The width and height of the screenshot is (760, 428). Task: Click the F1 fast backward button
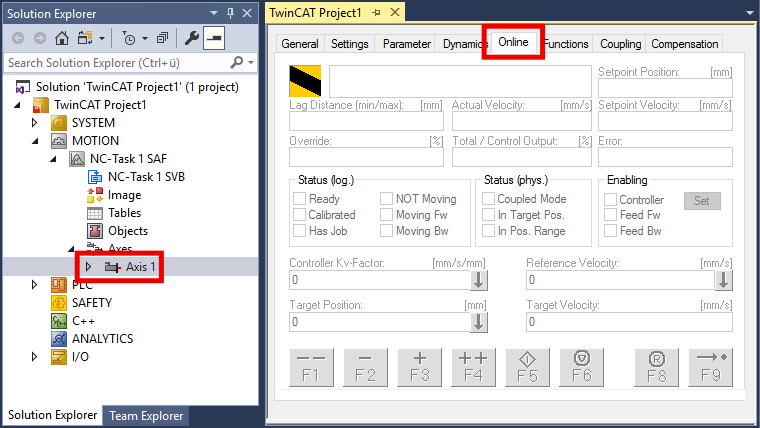(x=311, y=367)
